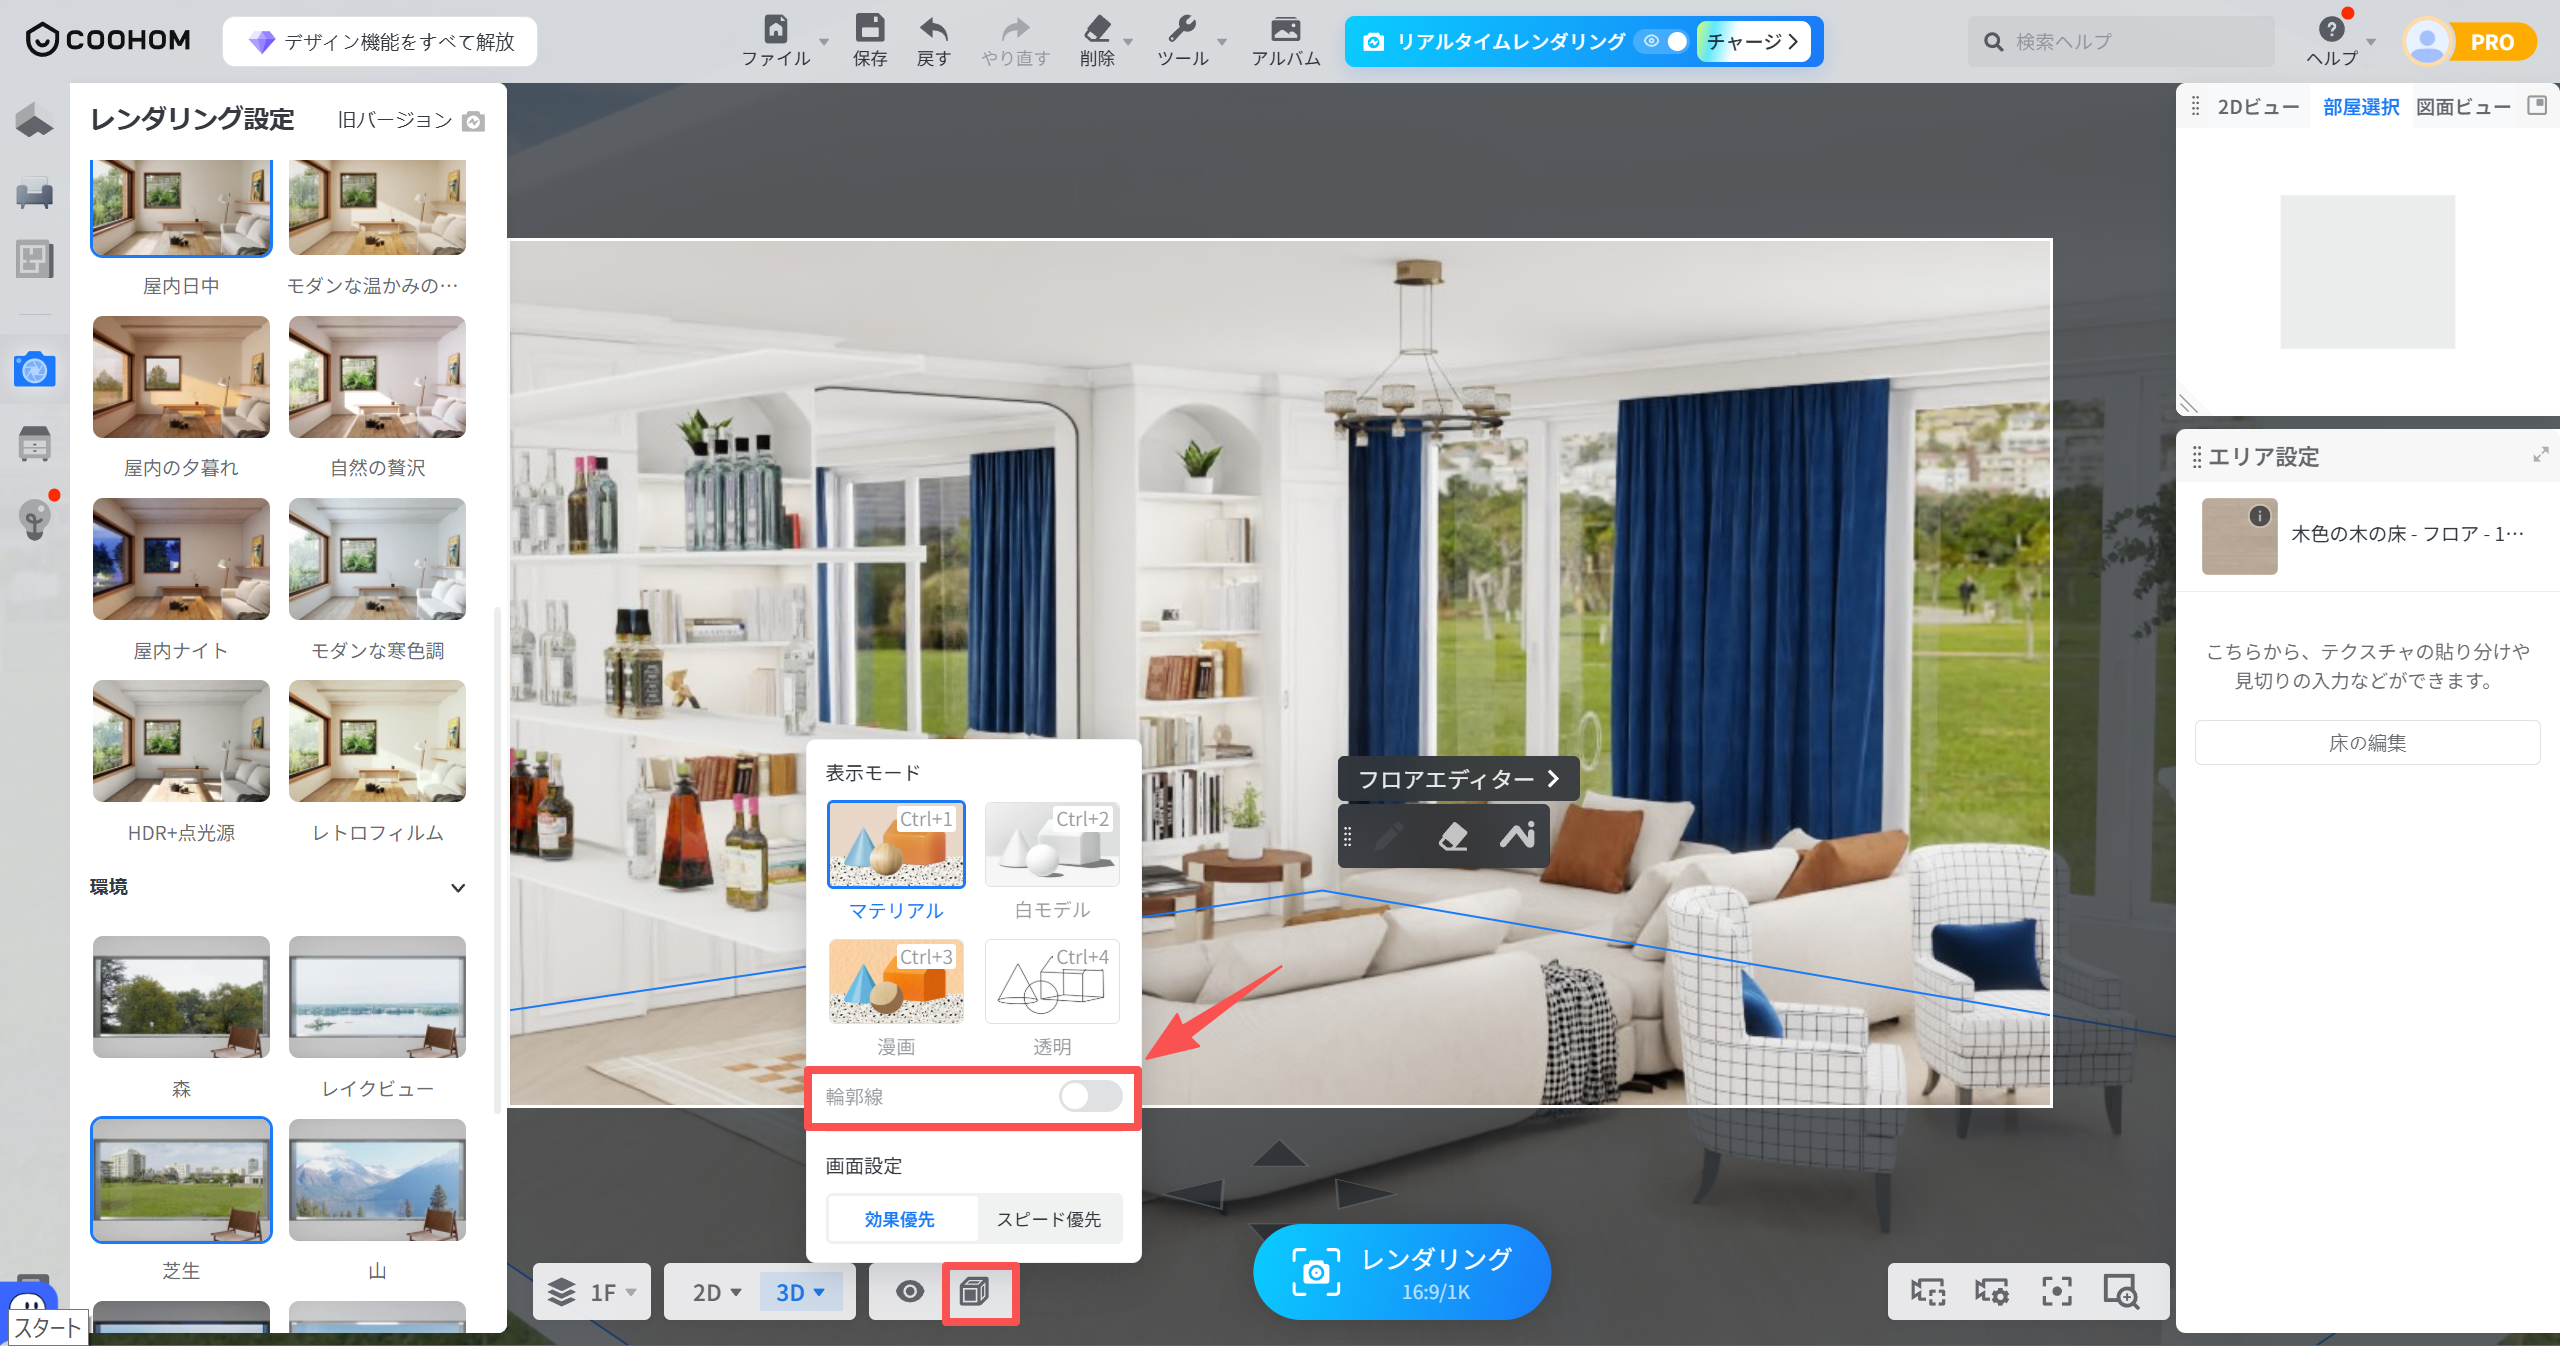Select 白モデル display mode
Viewport: 2560px width, 1346px height.
pos(1052,845)
